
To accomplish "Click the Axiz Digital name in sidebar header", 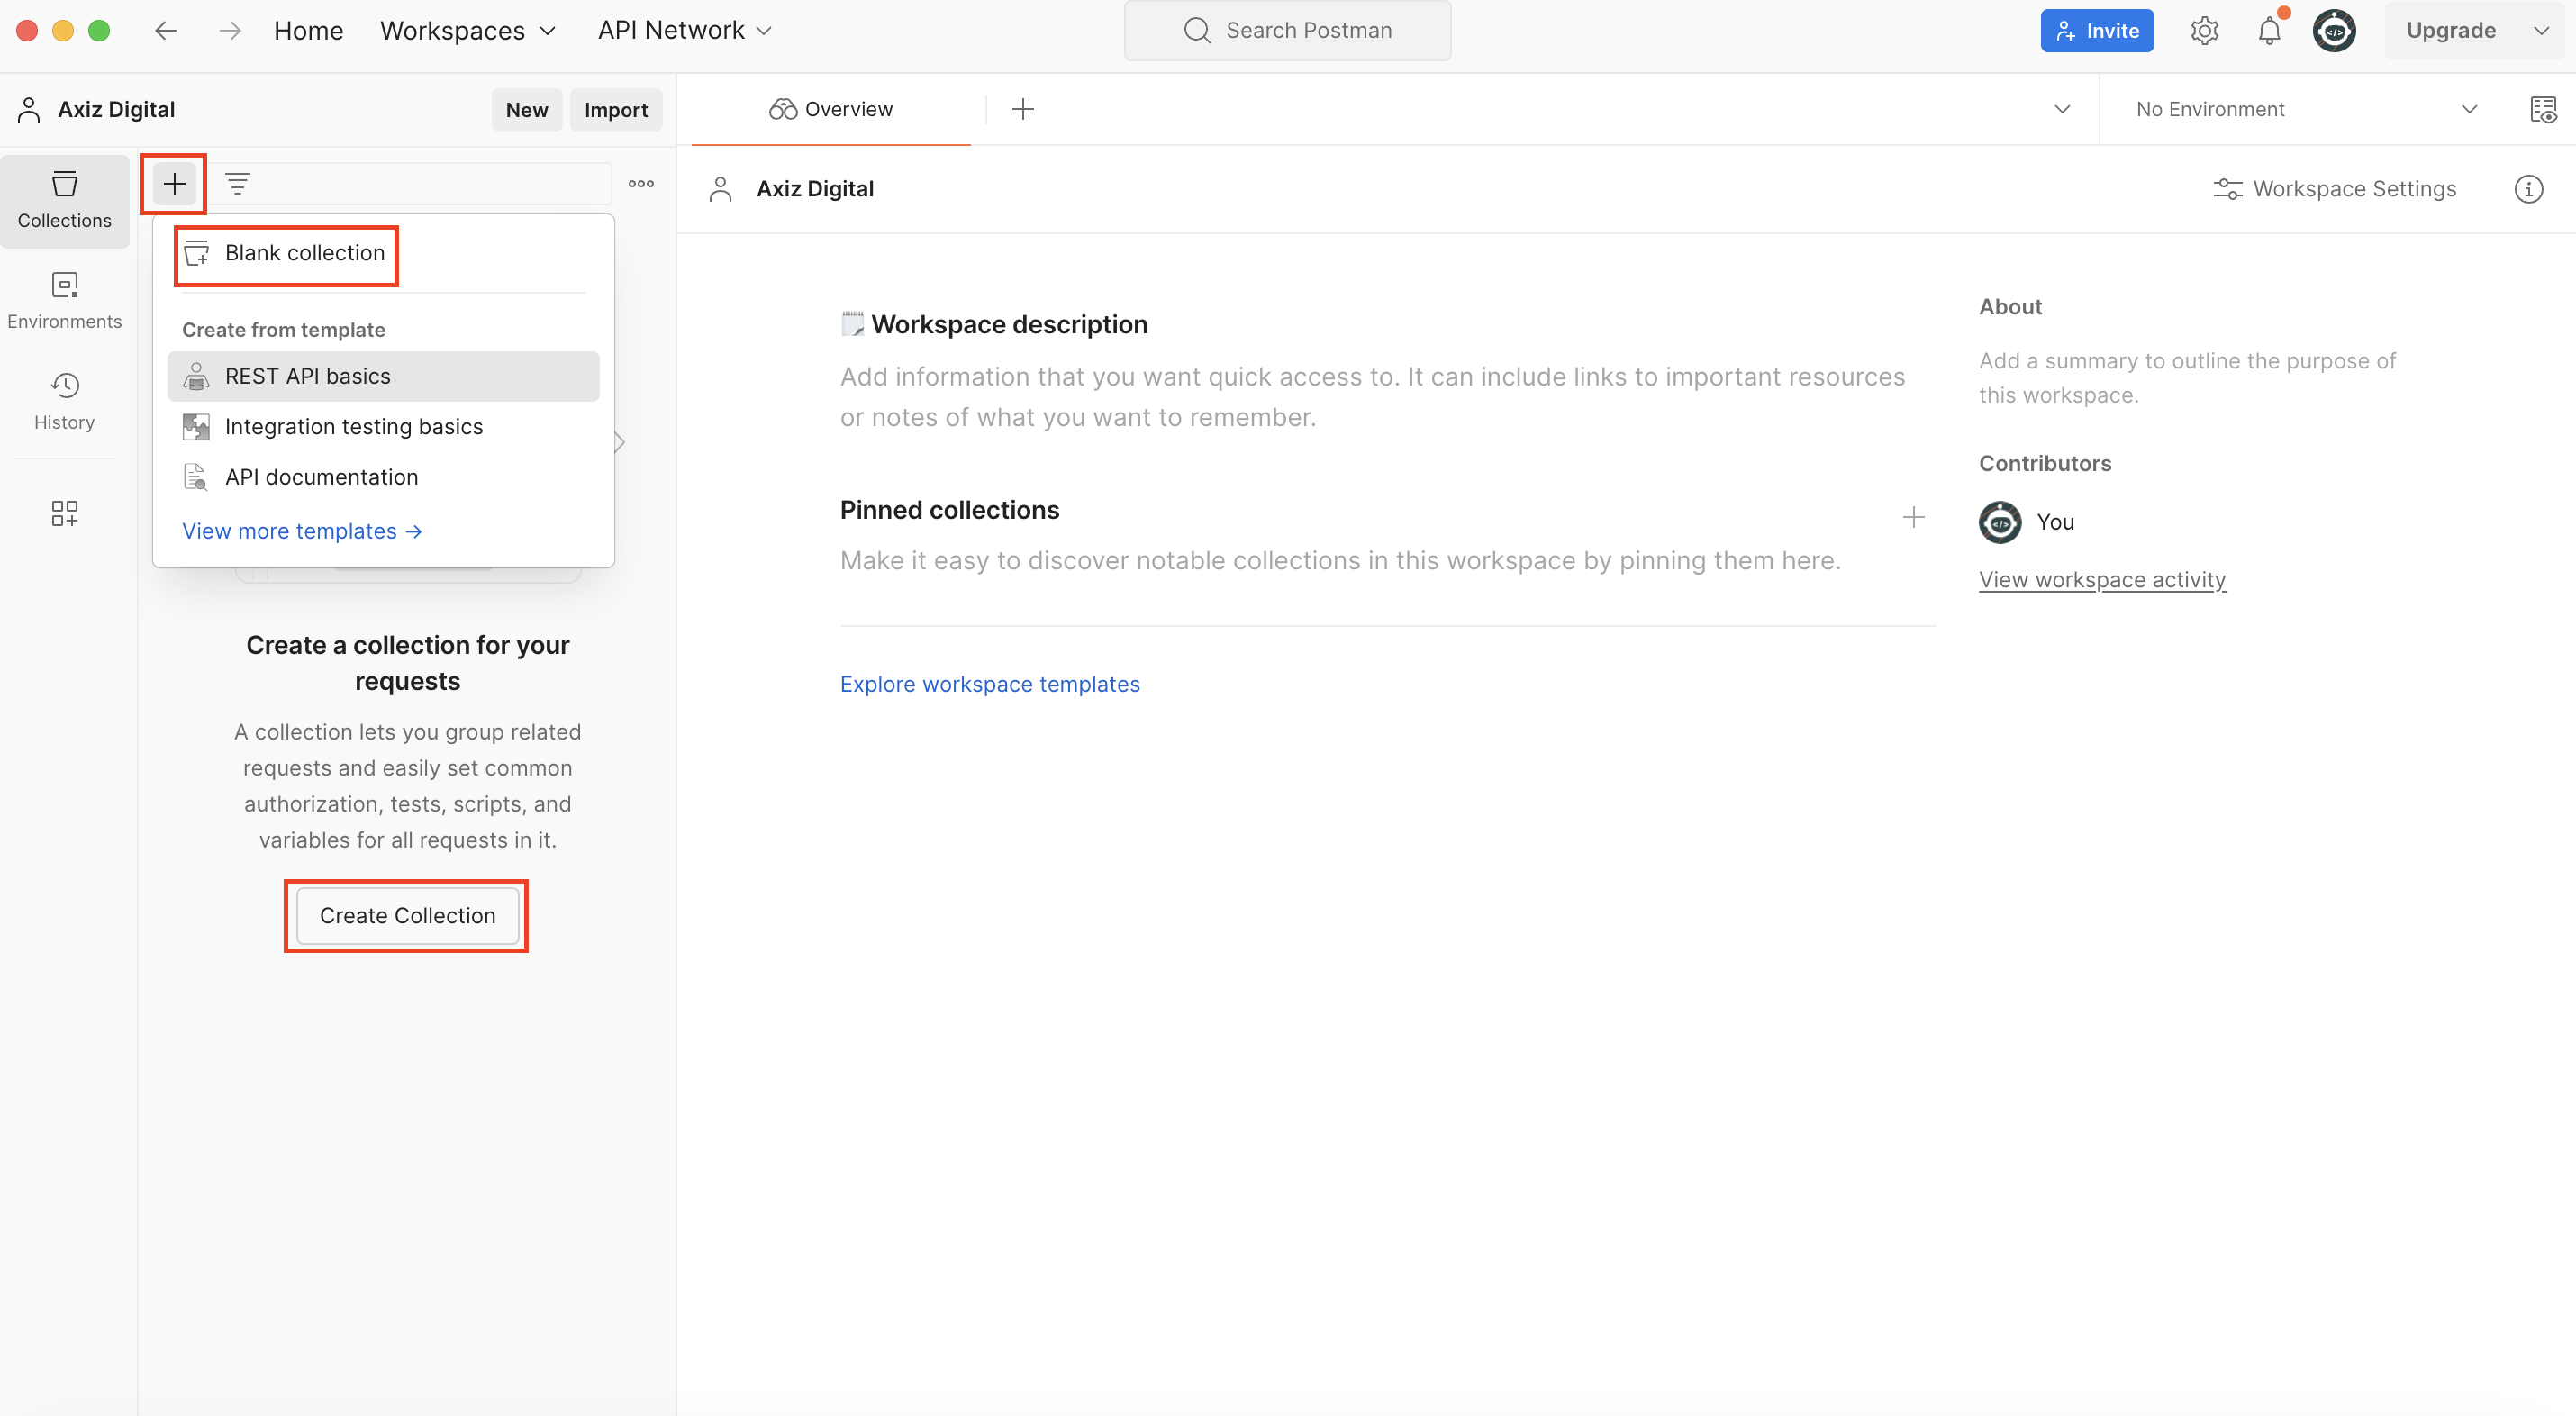I will pyautogui.click(x=116, y=110).
